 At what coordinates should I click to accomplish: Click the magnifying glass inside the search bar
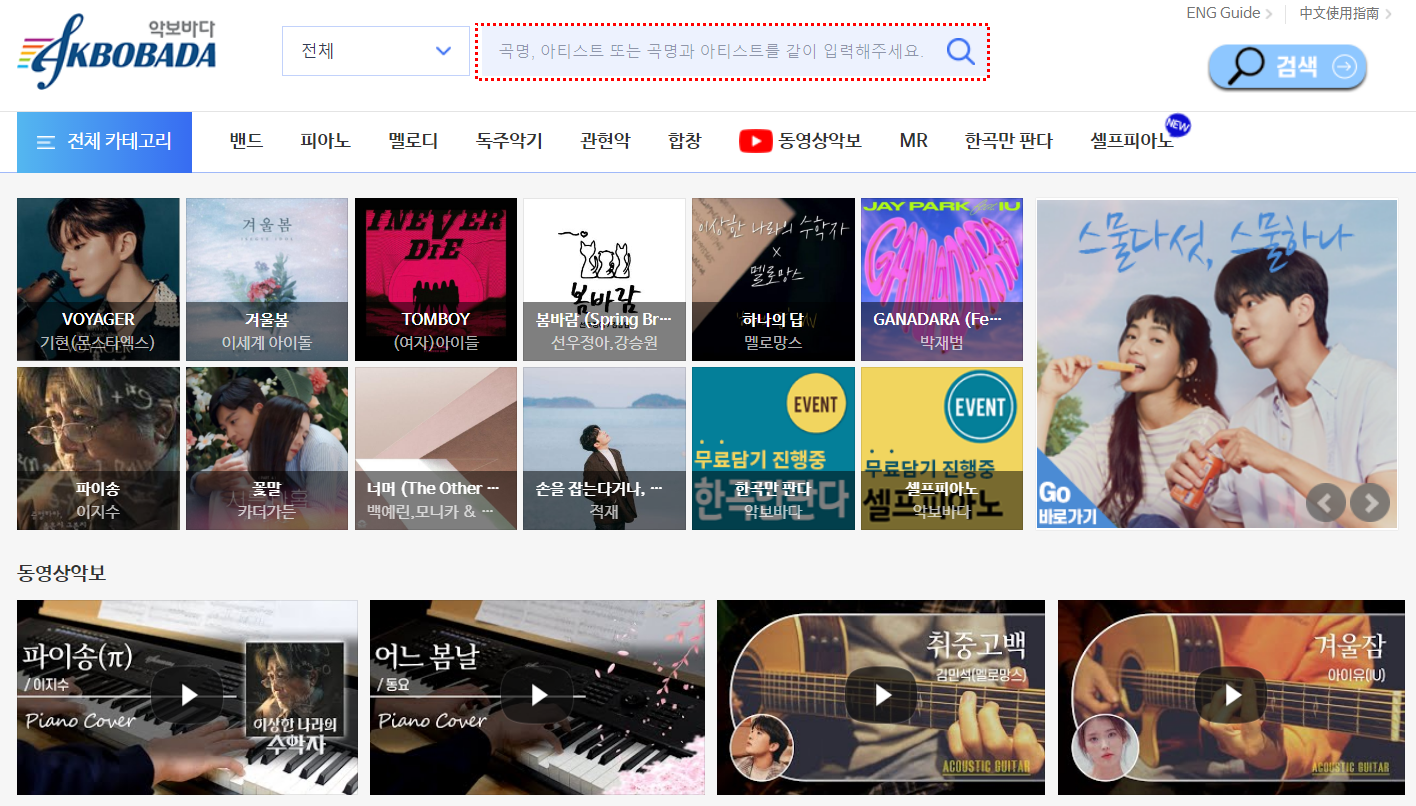point(959,51)
